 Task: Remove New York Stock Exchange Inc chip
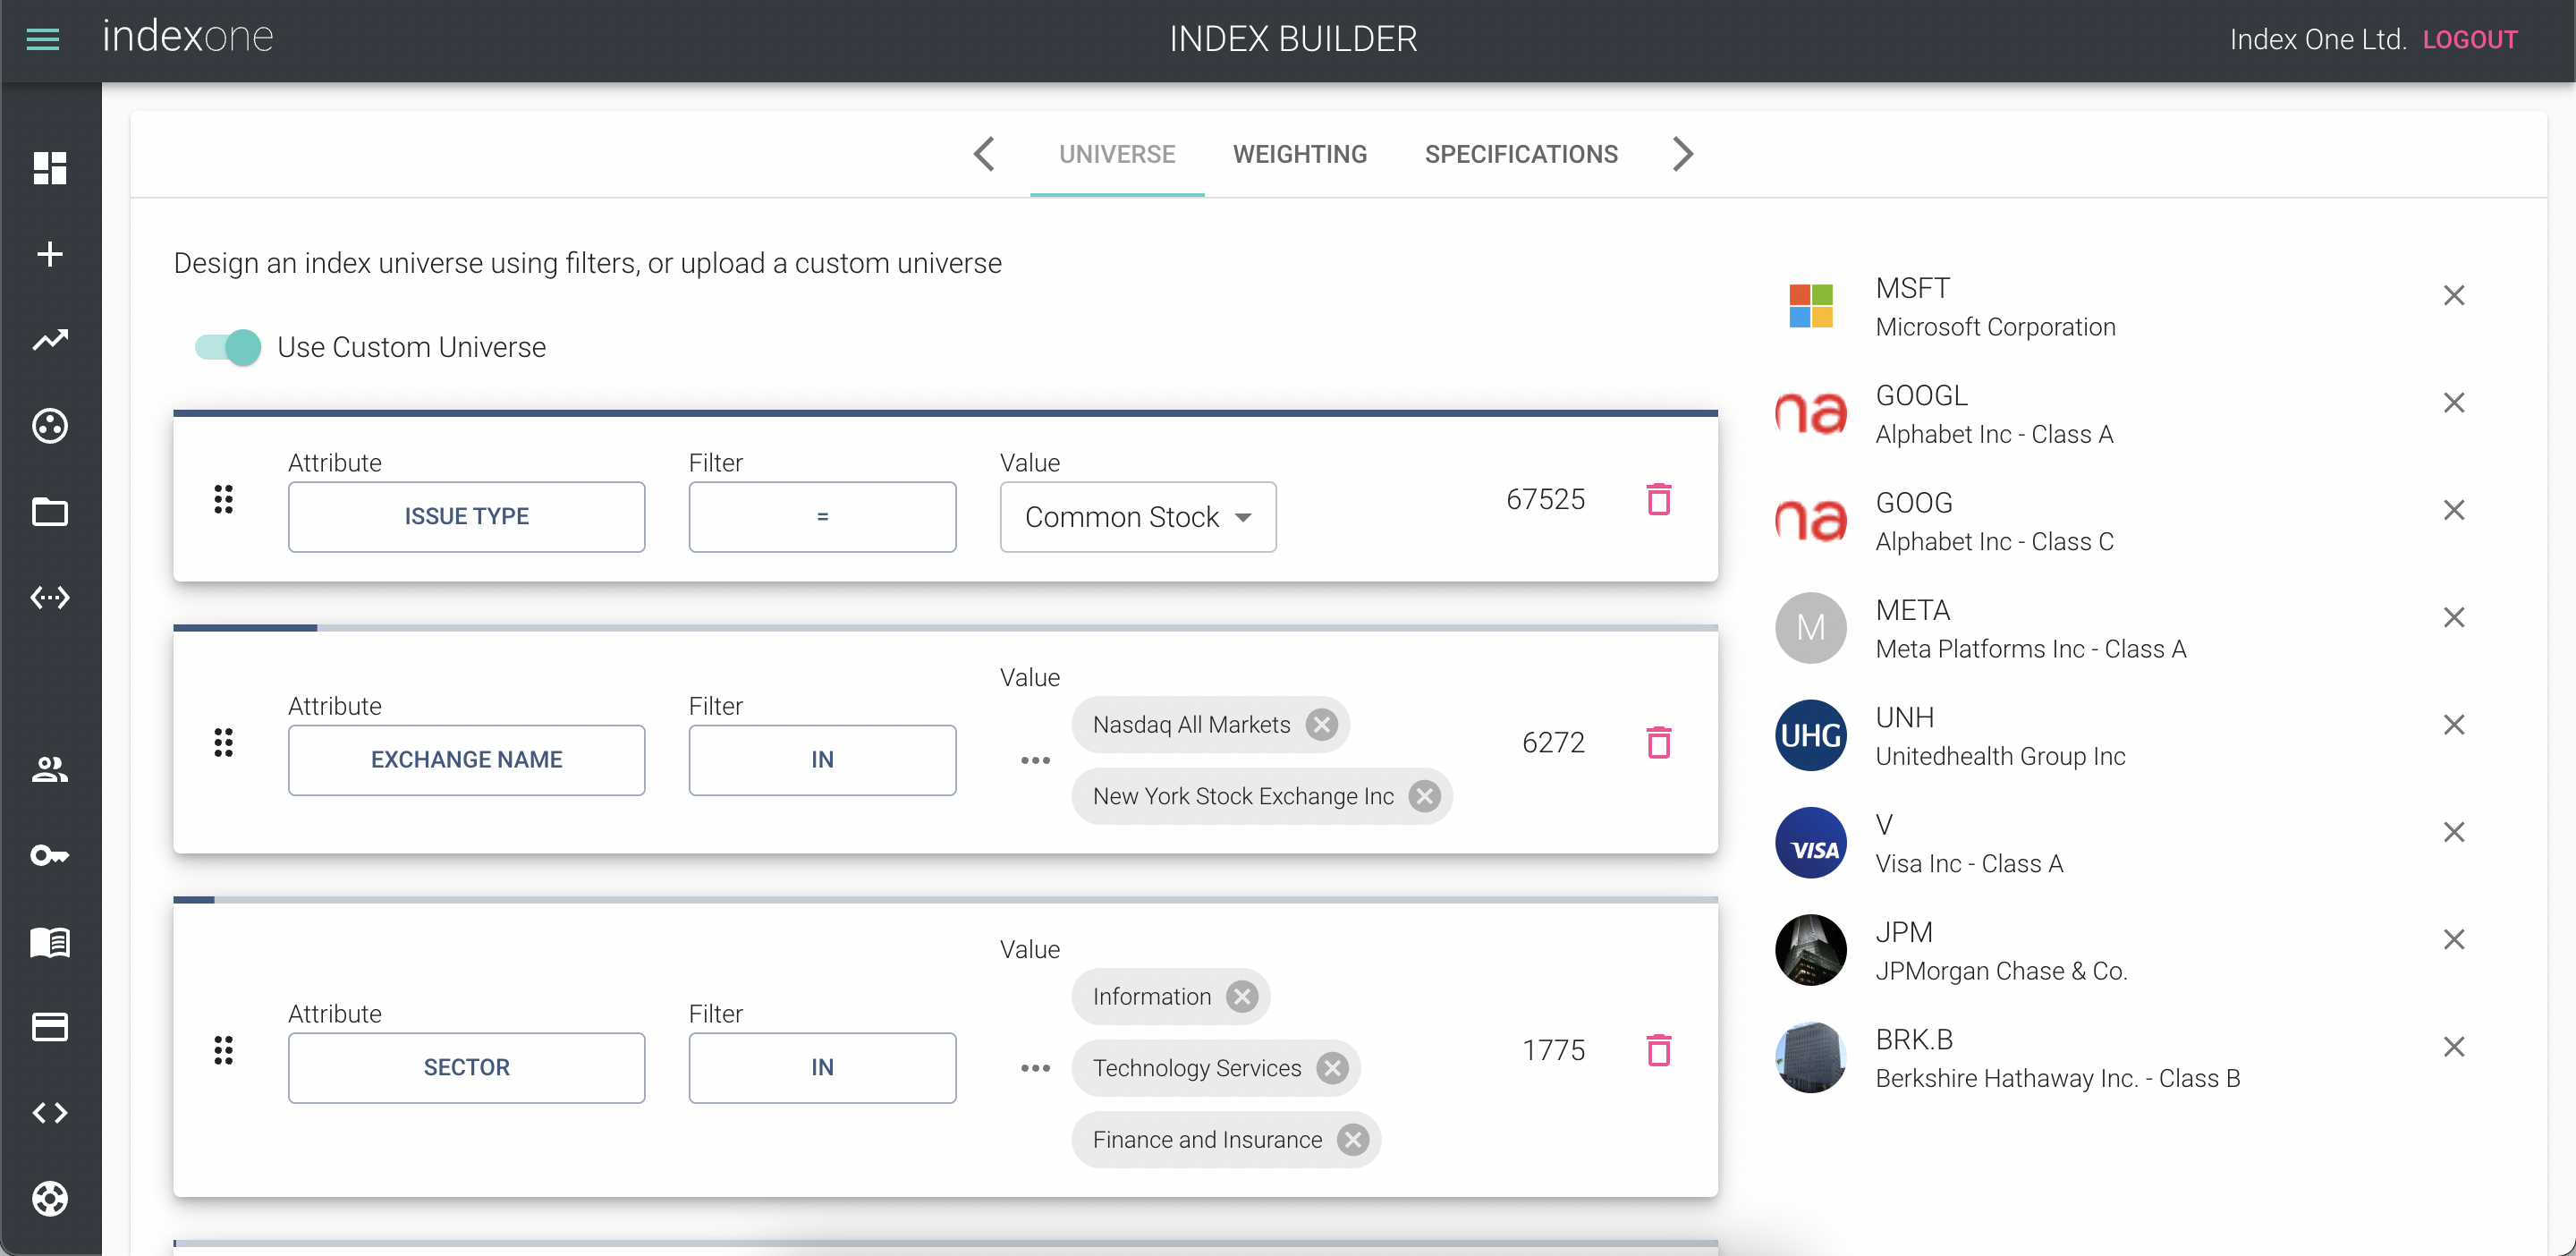[x=1425, y=796]
